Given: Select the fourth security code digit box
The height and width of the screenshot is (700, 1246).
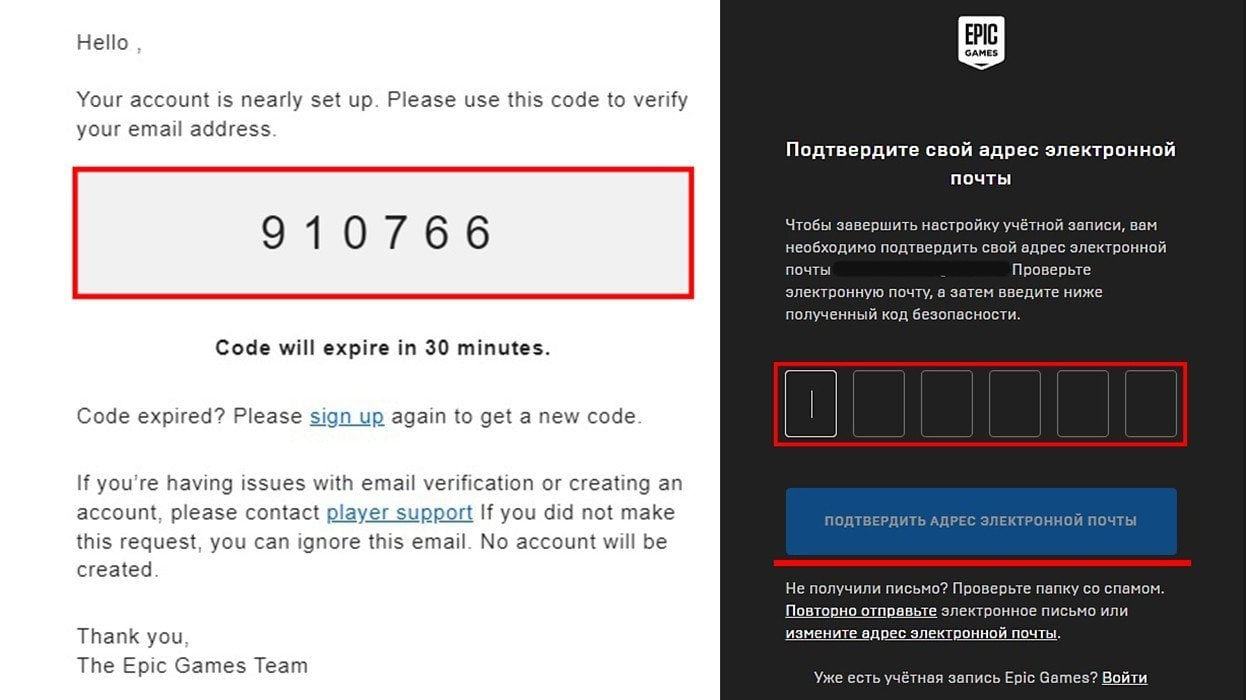Looking at the screenshot, I should pos(1015,404).
